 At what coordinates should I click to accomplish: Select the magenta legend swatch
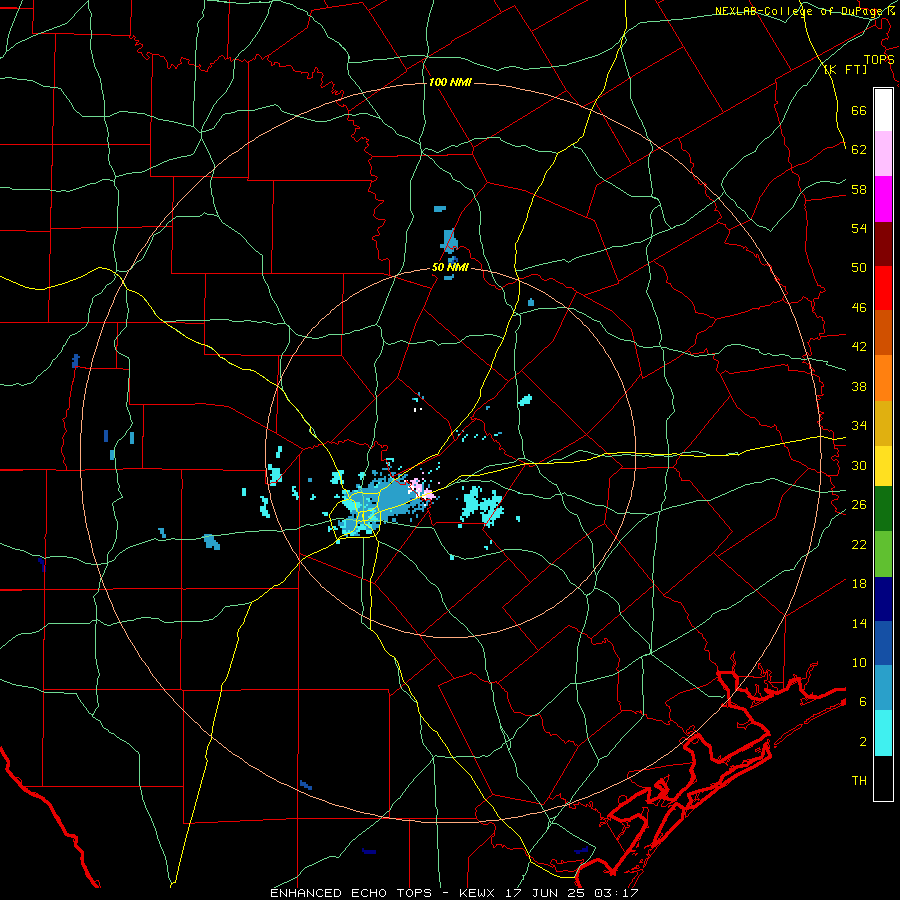coord(883,199)
